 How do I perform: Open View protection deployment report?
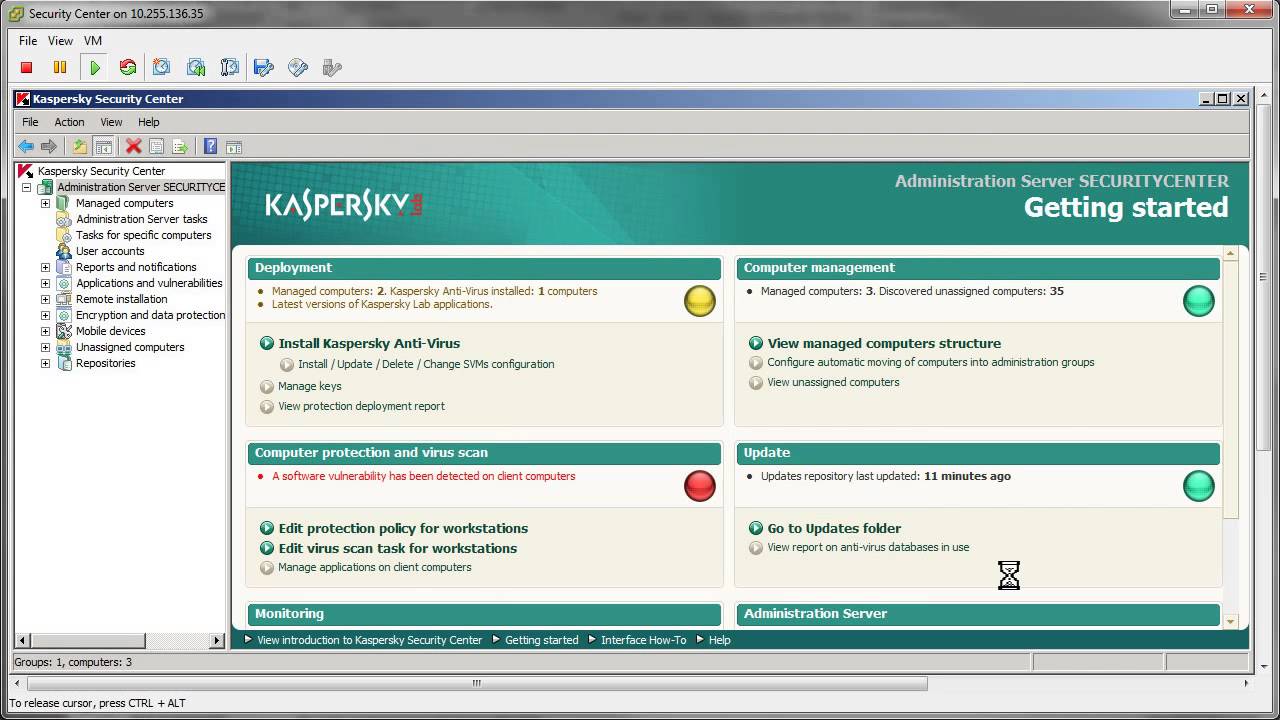[361, 406]
